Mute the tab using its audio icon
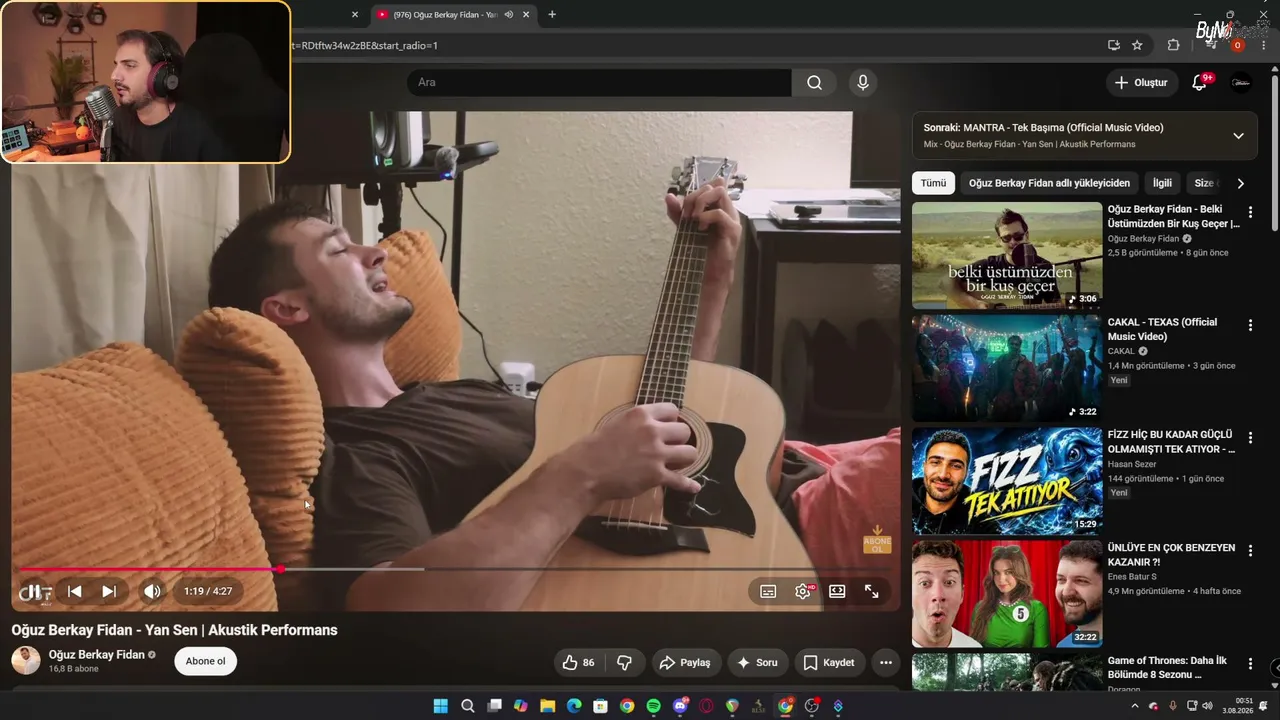The height and width of the screenshot is (720, 1280). 508,15
